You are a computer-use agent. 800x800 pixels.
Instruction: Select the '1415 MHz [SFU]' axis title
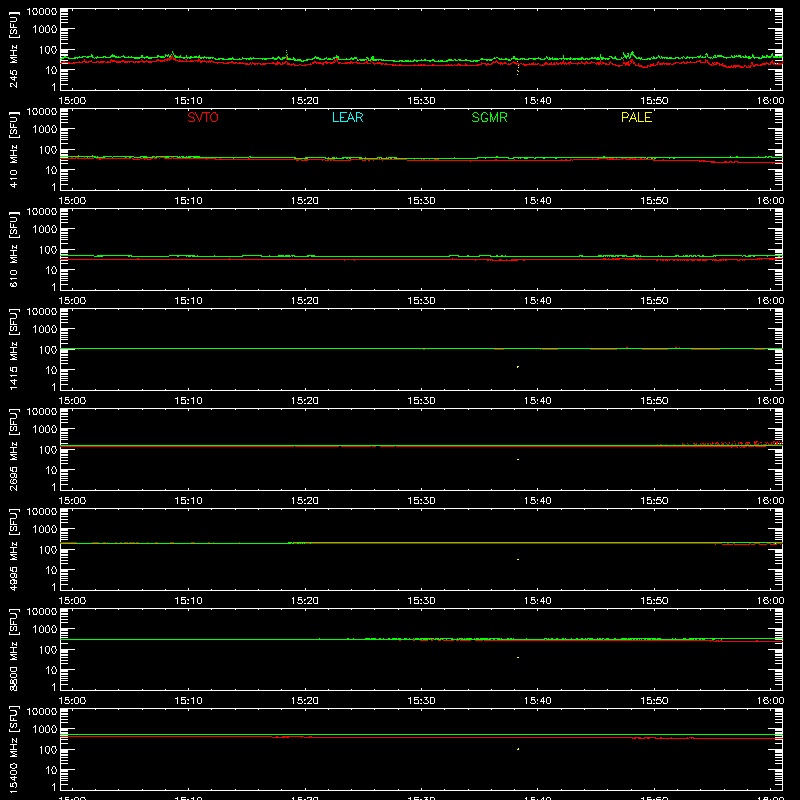13,349
